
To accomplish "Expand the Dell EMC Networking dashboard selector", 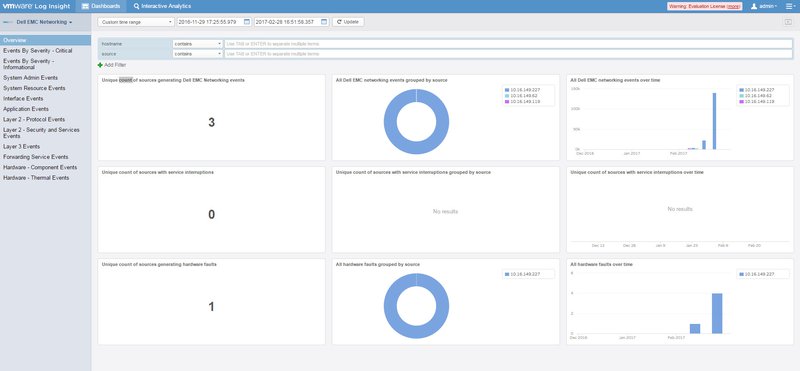I will click(x=44, y=22).
